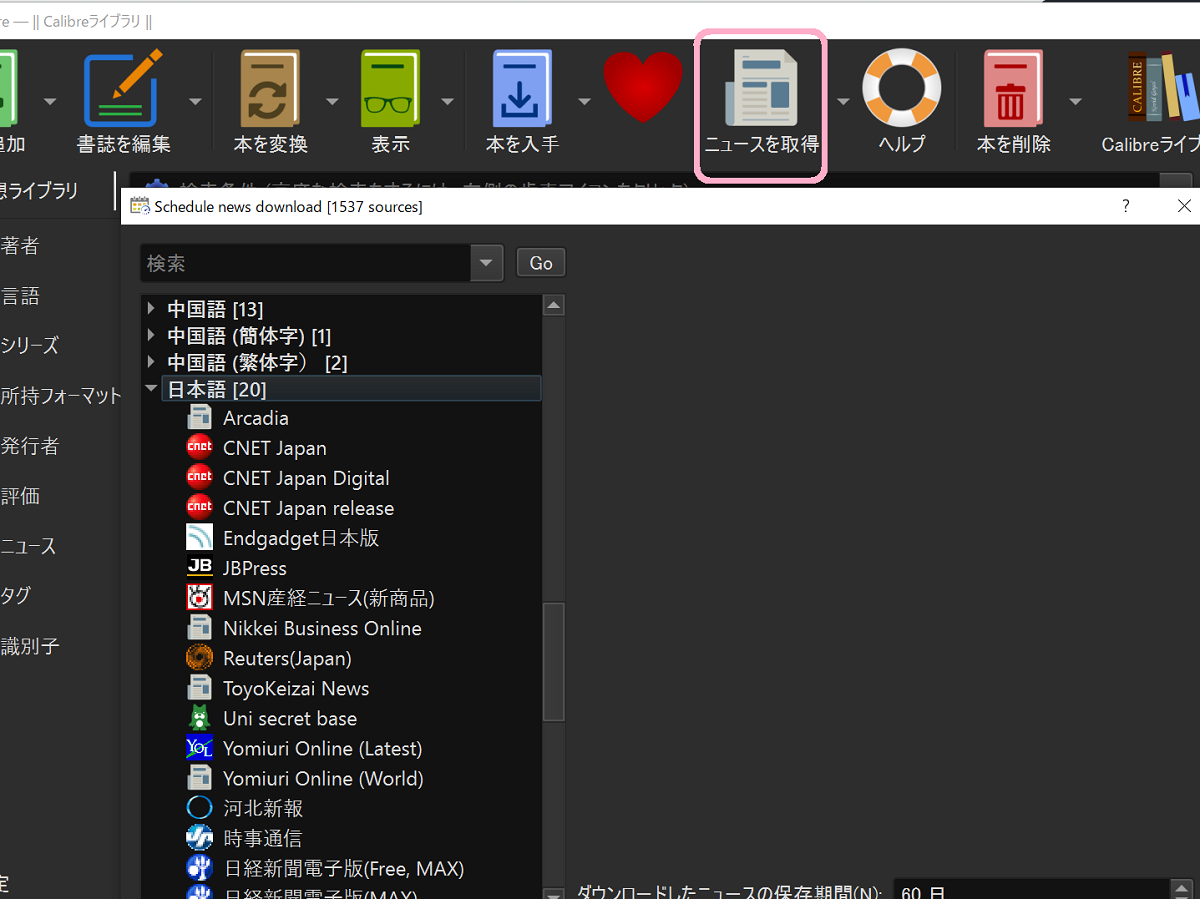The image size is (1200, 899).
Task: Select the Endgadget日本版 feed source
Action: (x=301, y=538)
